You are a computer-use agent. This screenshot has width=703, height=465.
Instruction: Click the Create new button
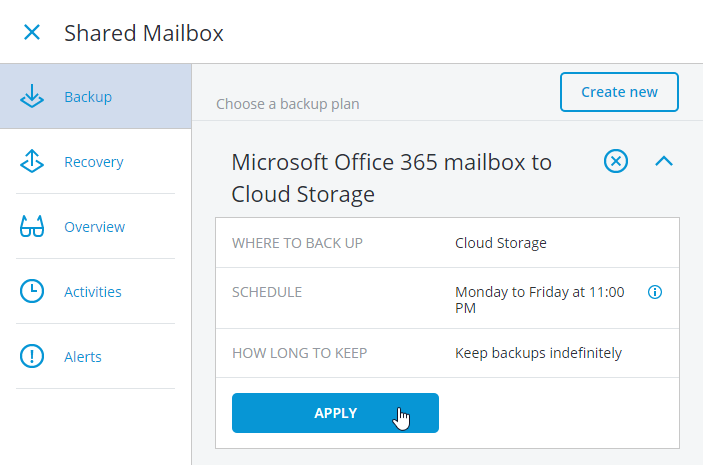coord(619,92)
